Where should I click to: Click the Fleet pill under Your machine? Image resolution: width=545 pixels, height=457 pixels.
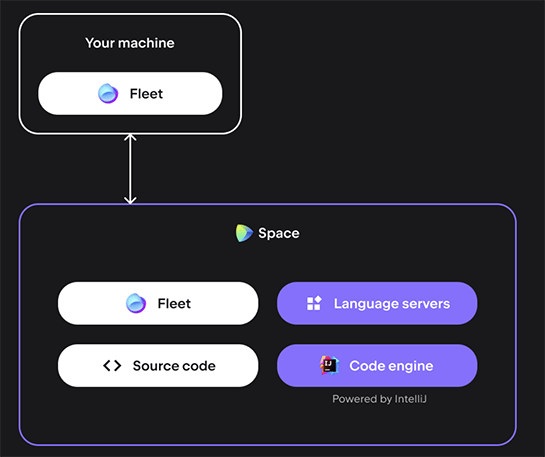(130, 93)
